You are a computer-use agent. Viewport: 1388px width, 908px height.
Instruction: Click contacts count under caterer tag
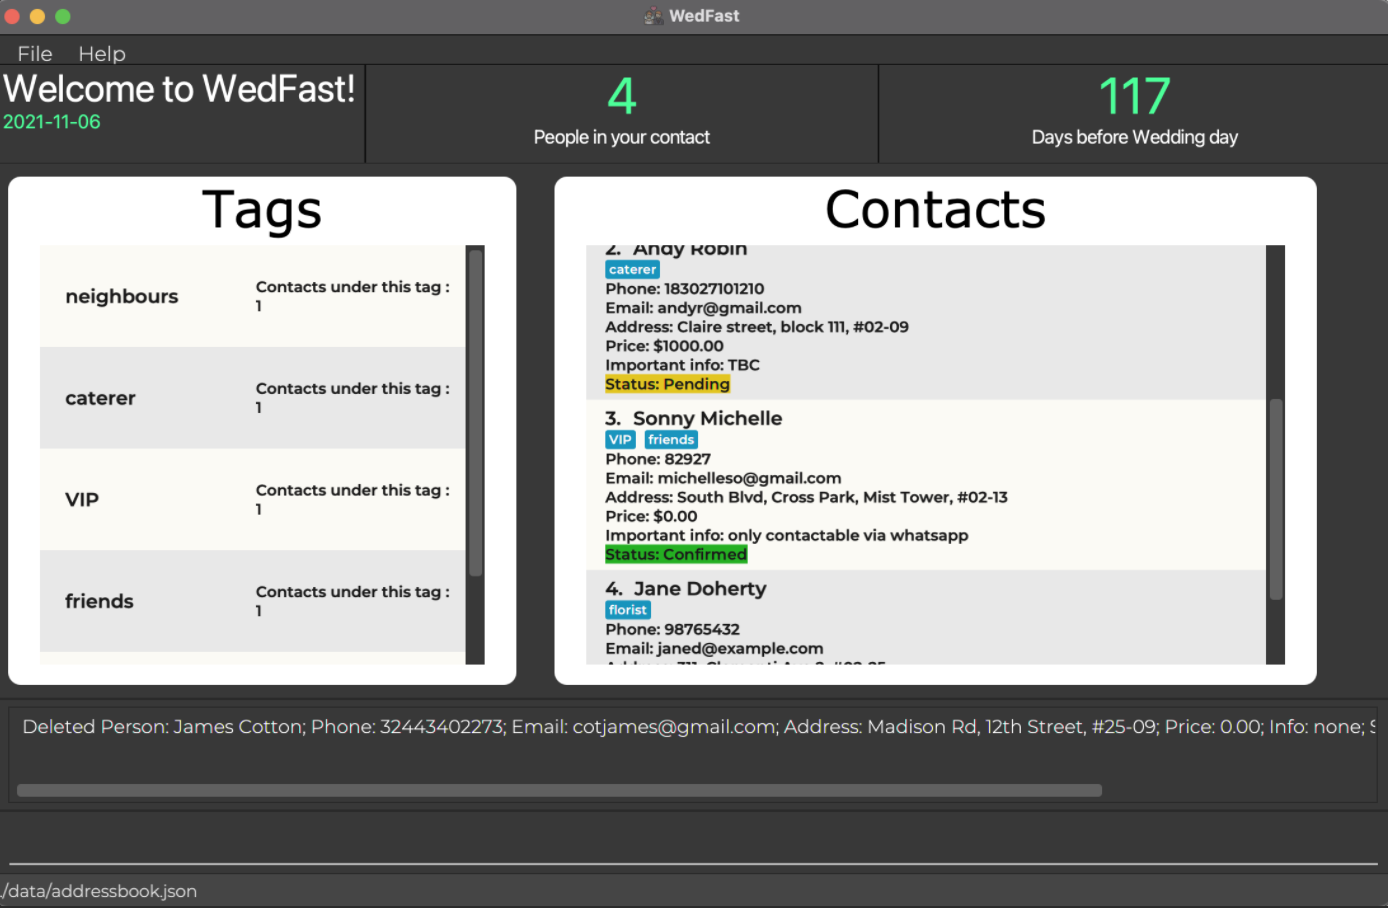(x=352, y=398)
